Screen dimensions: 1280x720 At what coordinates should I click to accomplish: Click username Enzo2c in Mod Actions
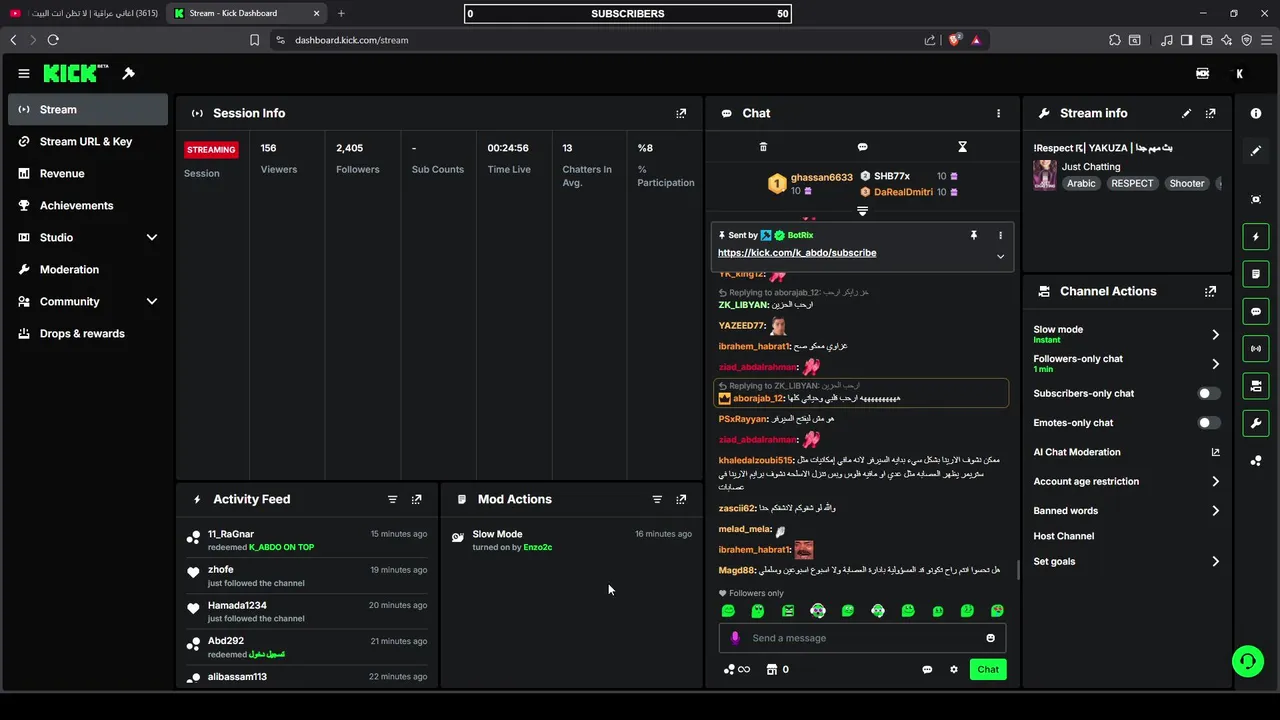pyautogui.click(x=538, y=548)
